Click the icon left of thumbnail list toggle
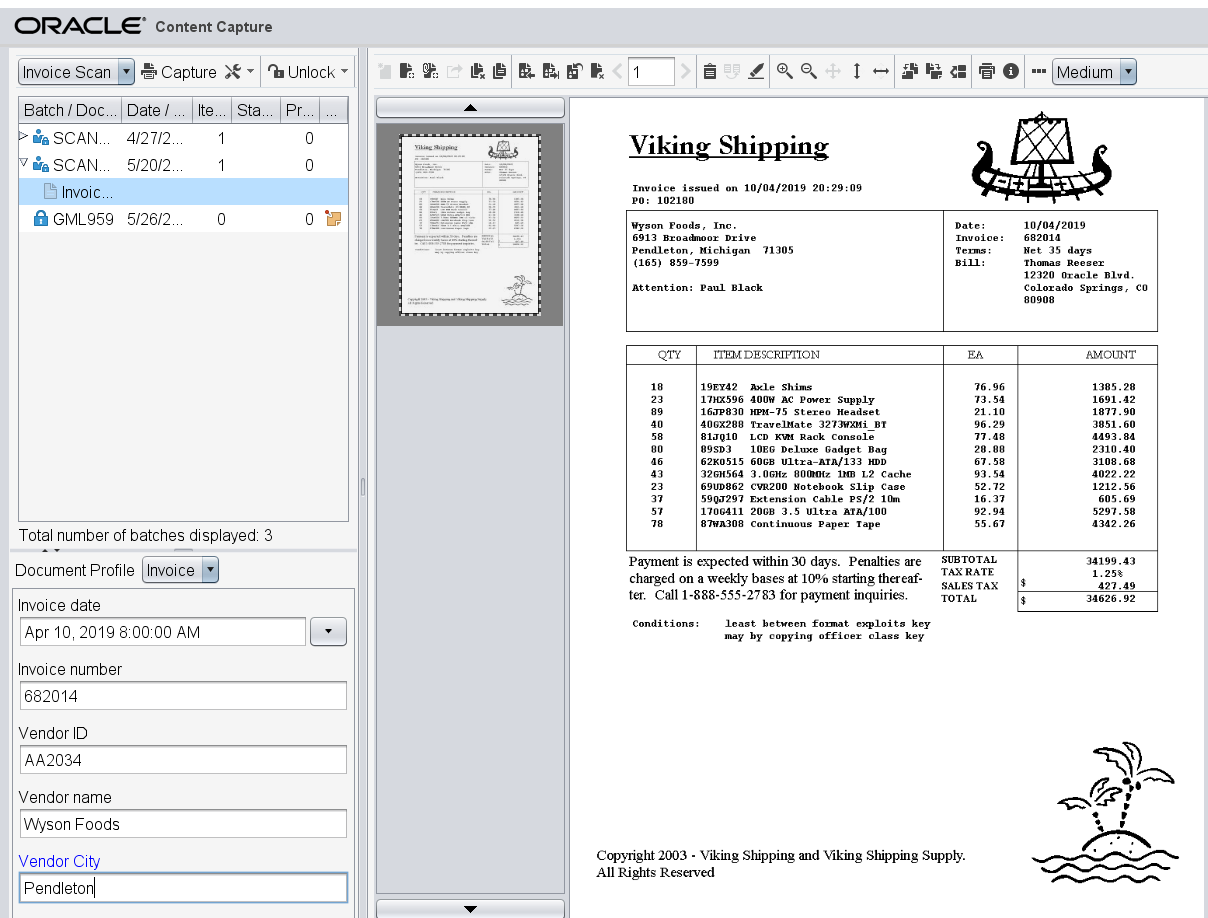Screen dimensions: 1208x918 (x=934, y=71)
